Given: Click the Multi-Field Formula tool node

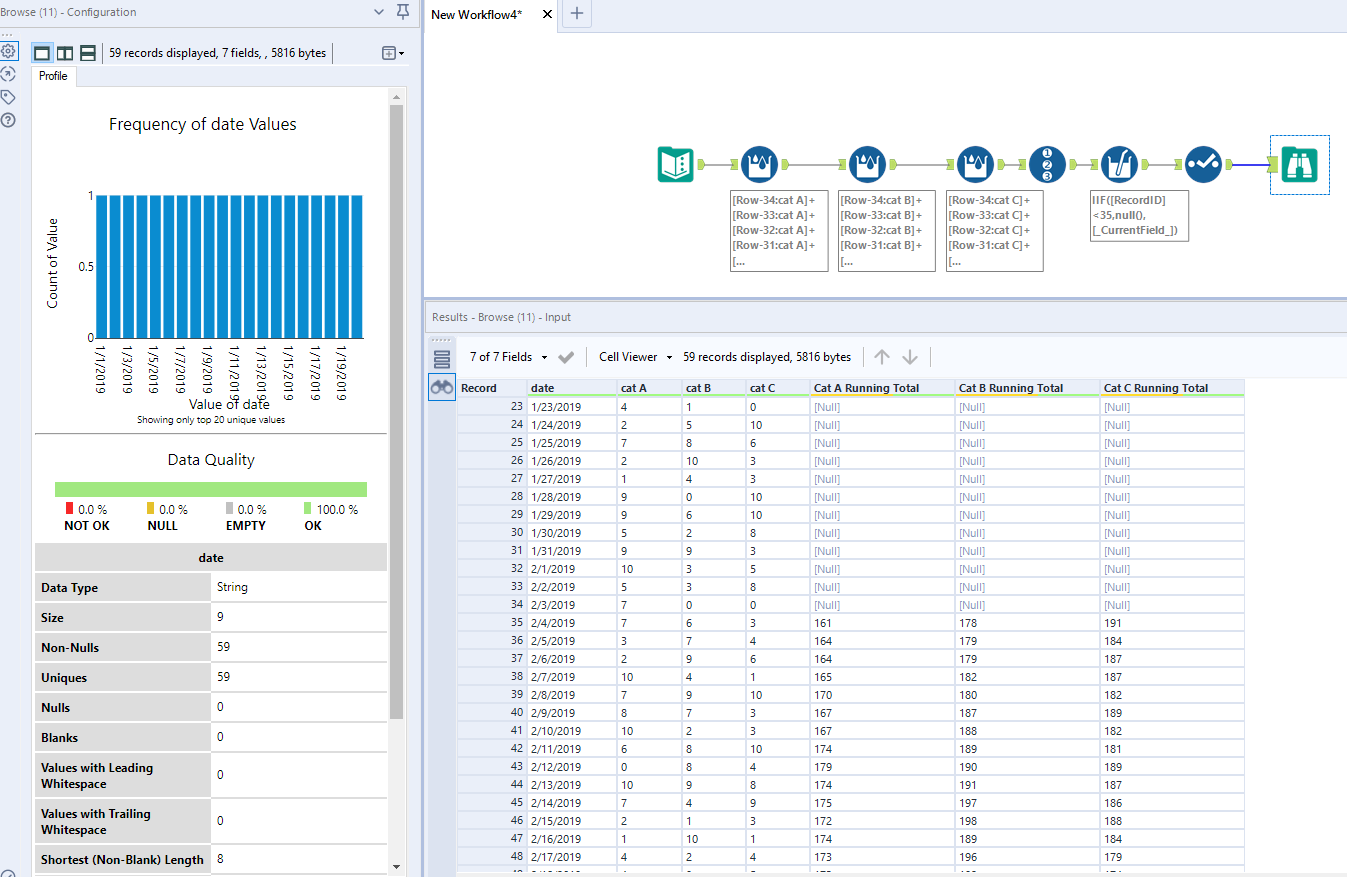Looking at the screenshot, I should point(1119,164).
